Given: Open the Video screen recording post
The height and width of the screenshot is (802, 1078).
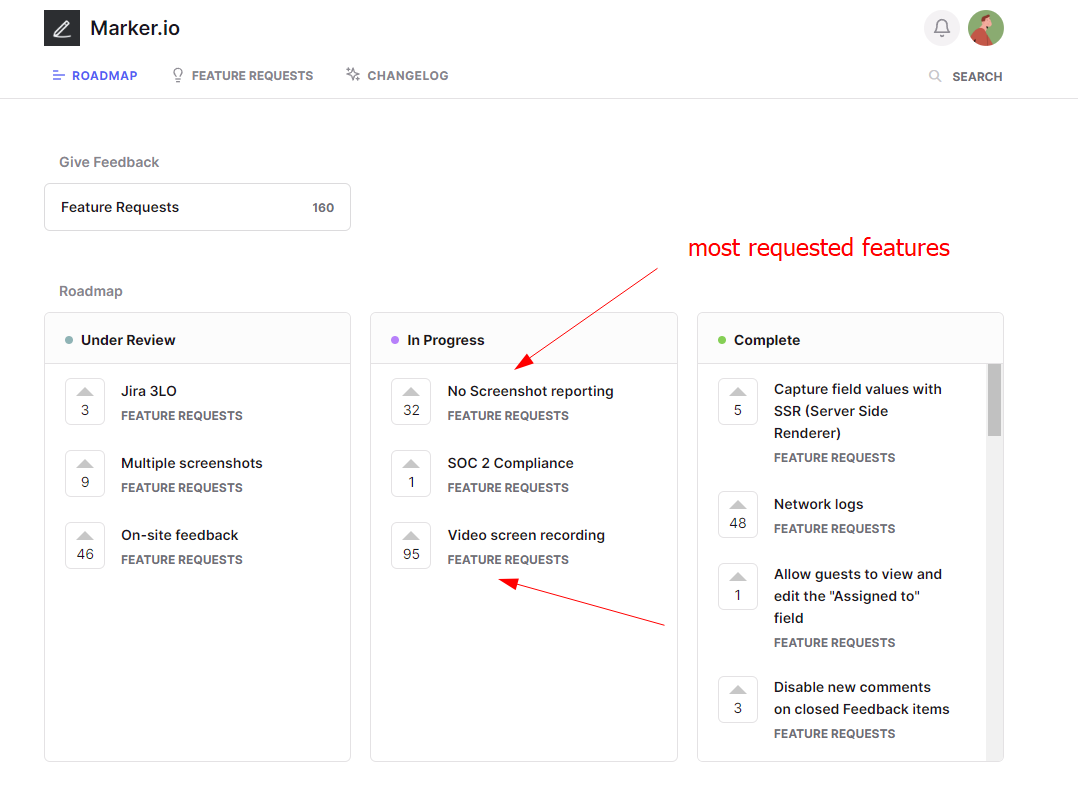Looking at the screenshot, I should (x=526, y=536).
